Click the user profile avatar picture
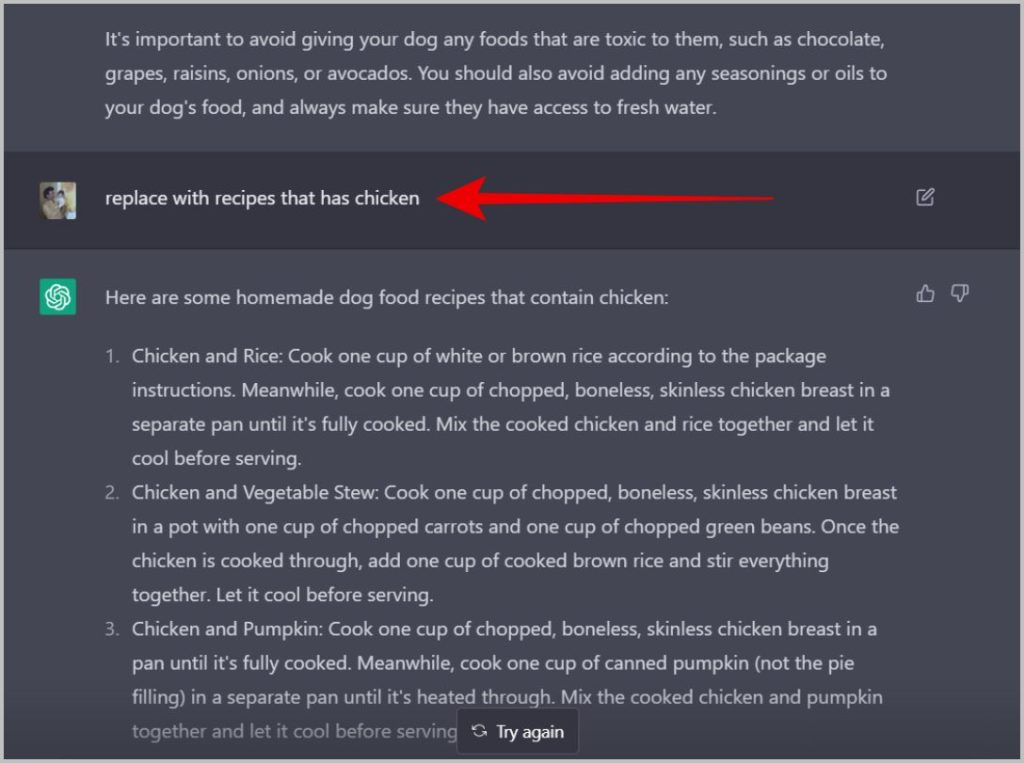Image resolution: width=1024 pixels, height=763 pixels. (x=57, y=200)
